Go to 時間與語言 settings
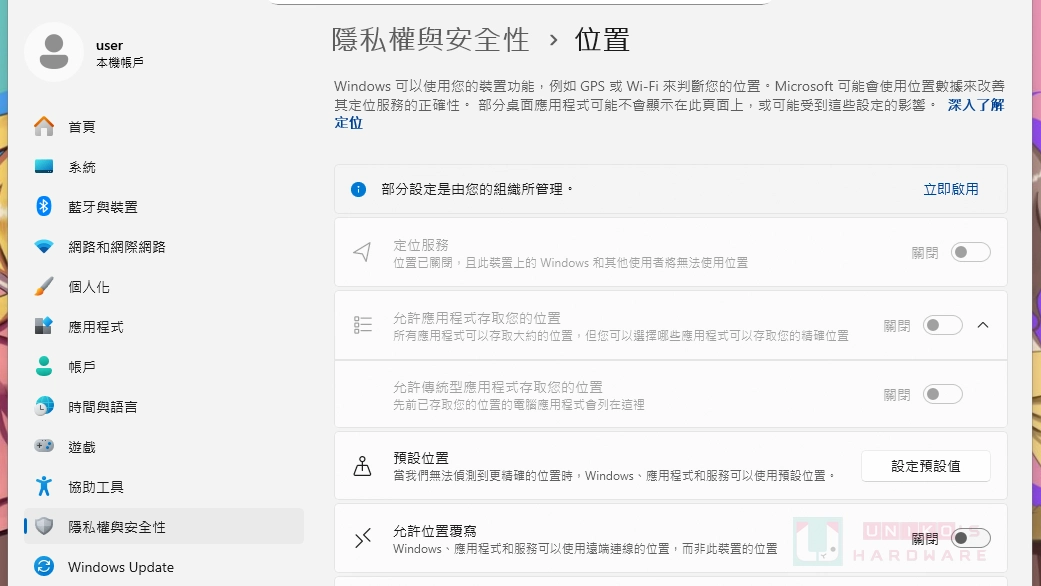The width and height of the screenshot is (1041, 586). tap(163, 407)
